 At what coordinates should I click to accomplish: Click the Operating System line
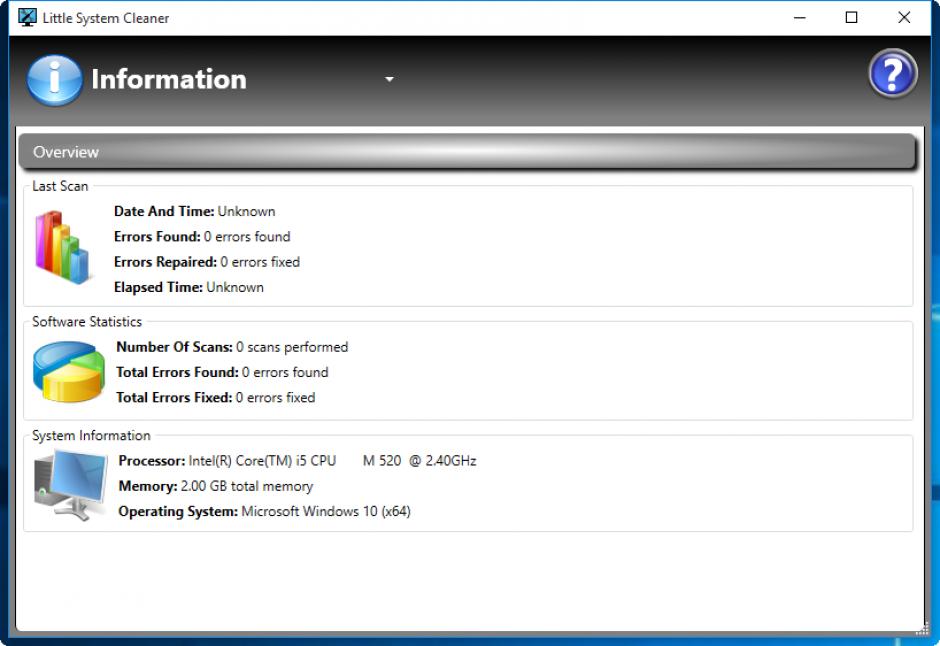(264, 511)
